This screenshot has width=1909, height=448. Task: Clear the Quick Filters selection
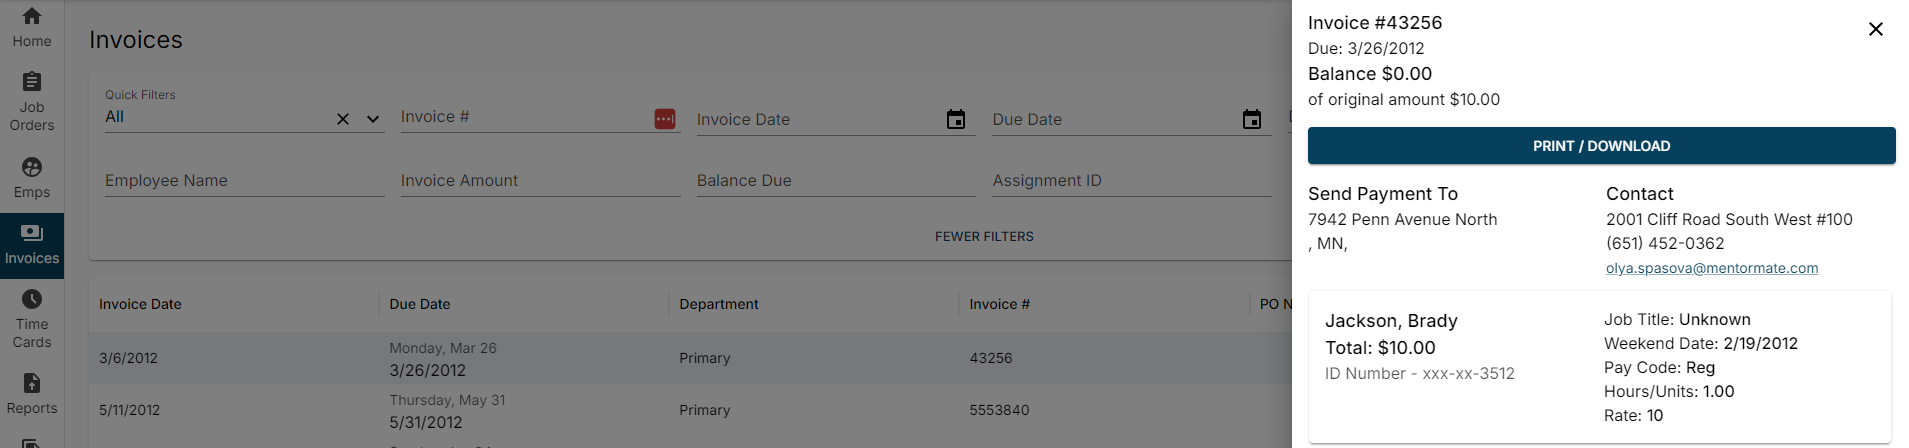click(x=343, y=119)
